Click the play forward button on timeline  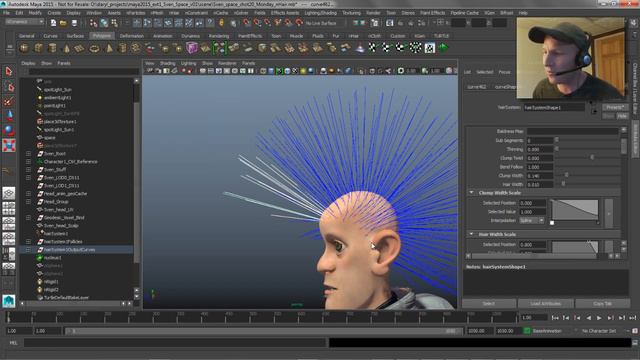(599, 318)
